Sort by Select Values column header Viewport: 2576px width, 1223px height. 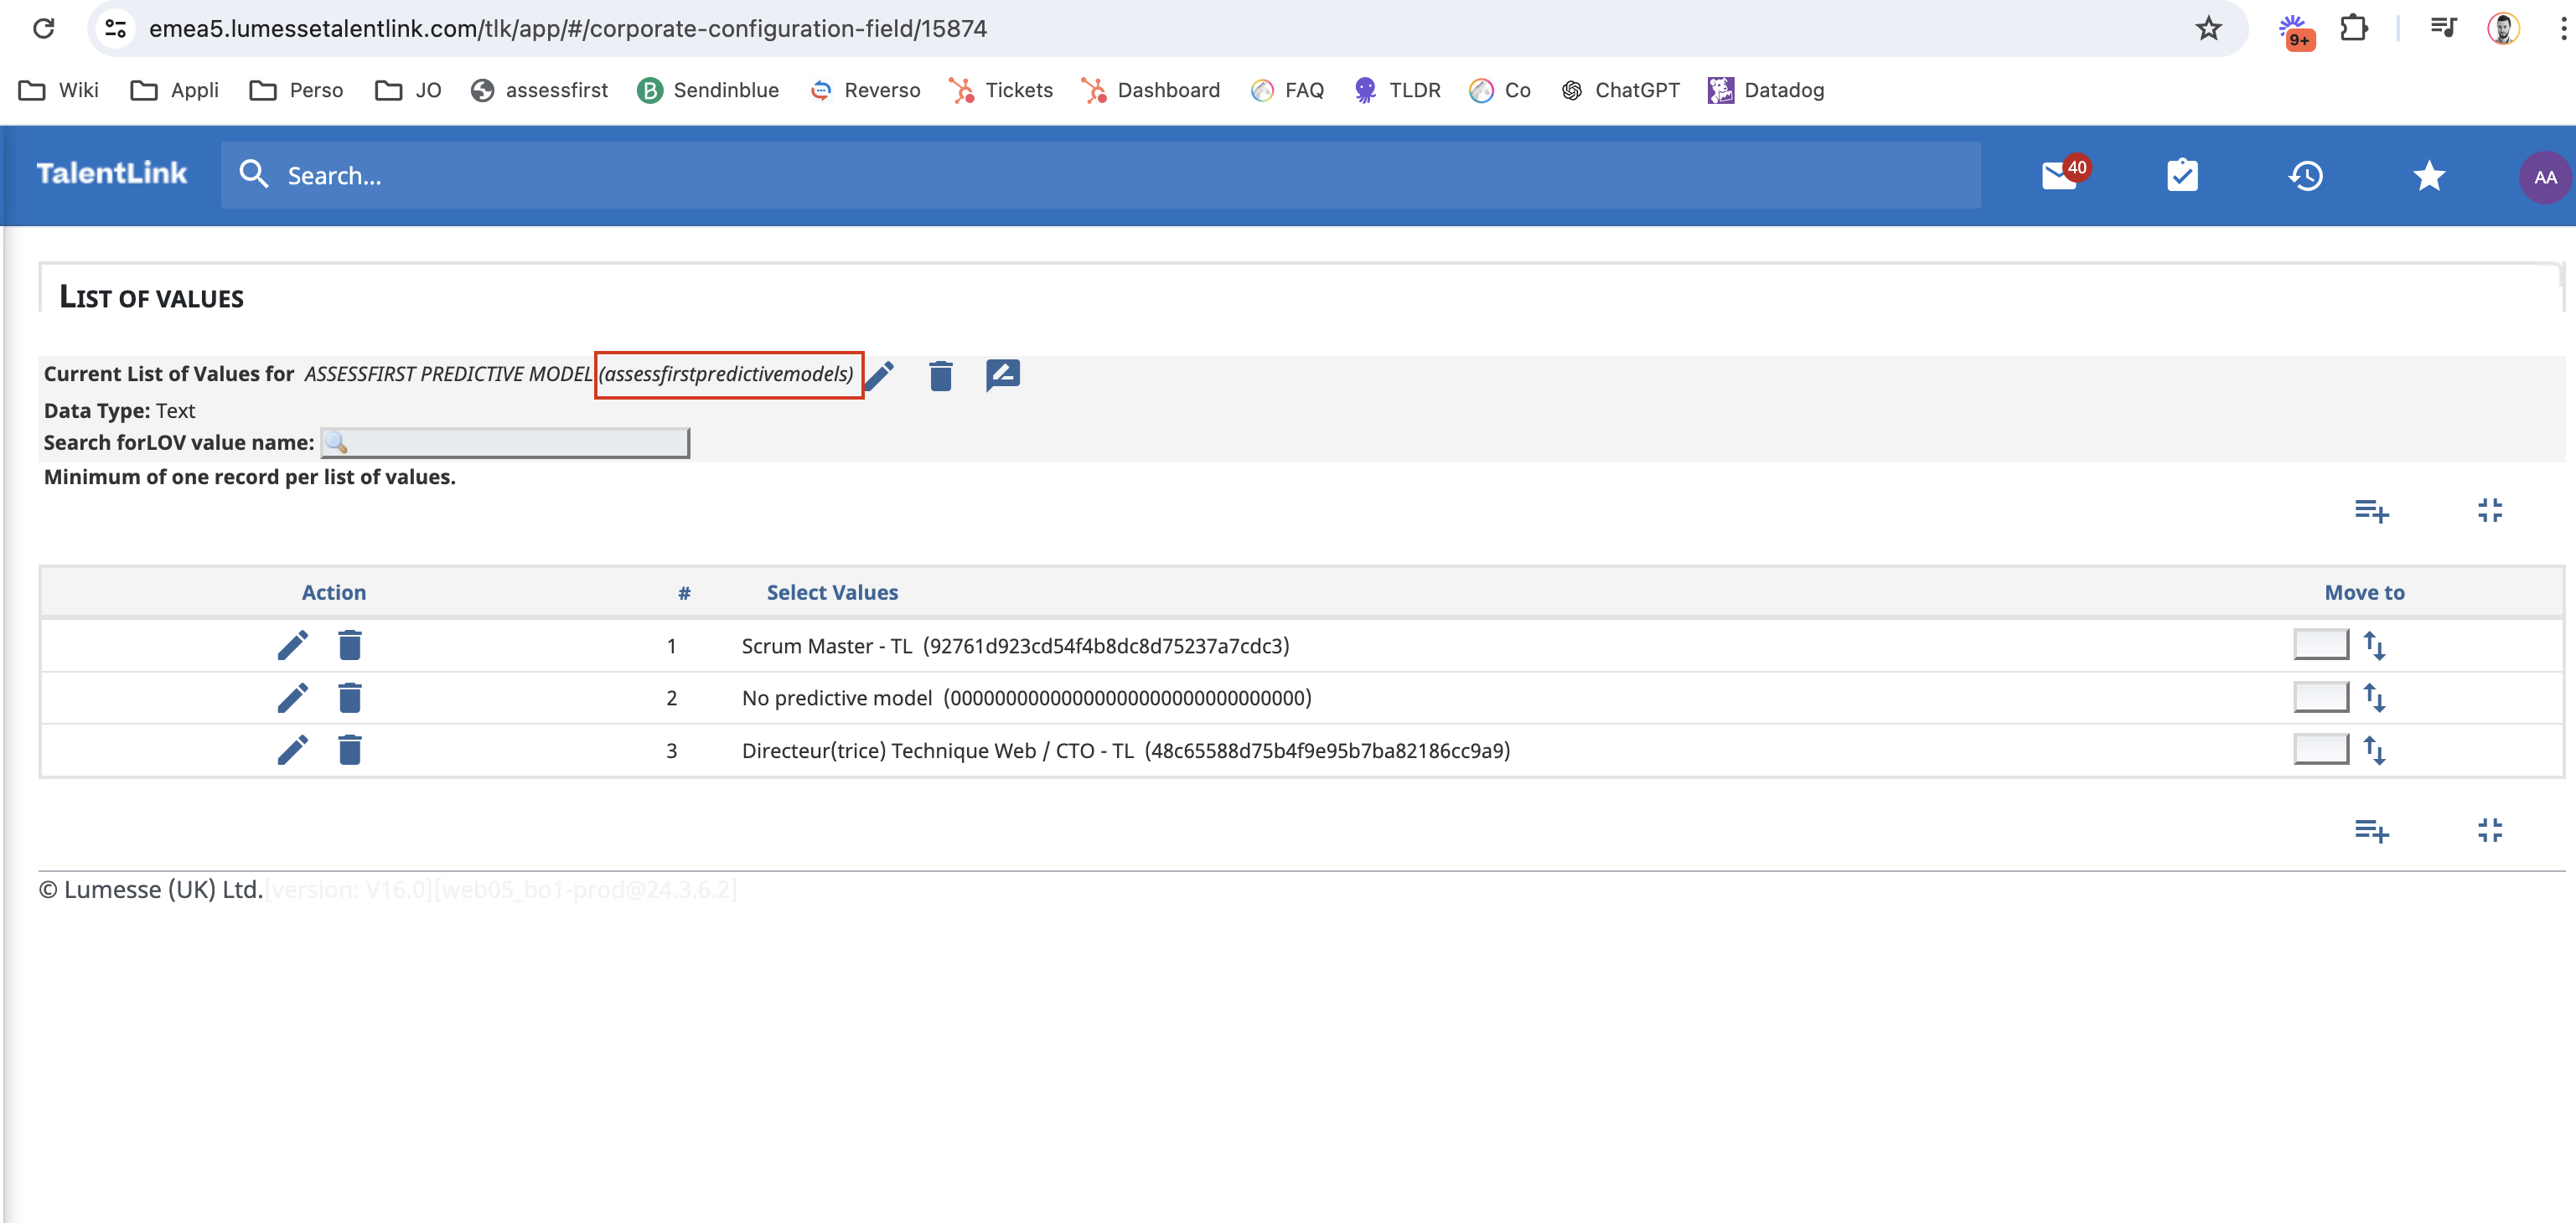click(832, 592)
